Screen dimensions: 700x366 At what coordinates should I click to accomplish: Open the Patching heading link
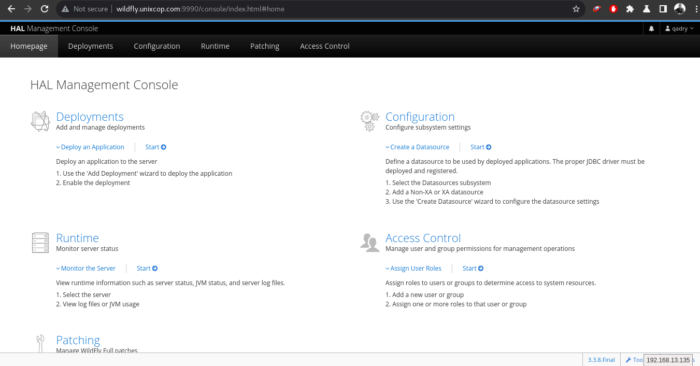78,340
